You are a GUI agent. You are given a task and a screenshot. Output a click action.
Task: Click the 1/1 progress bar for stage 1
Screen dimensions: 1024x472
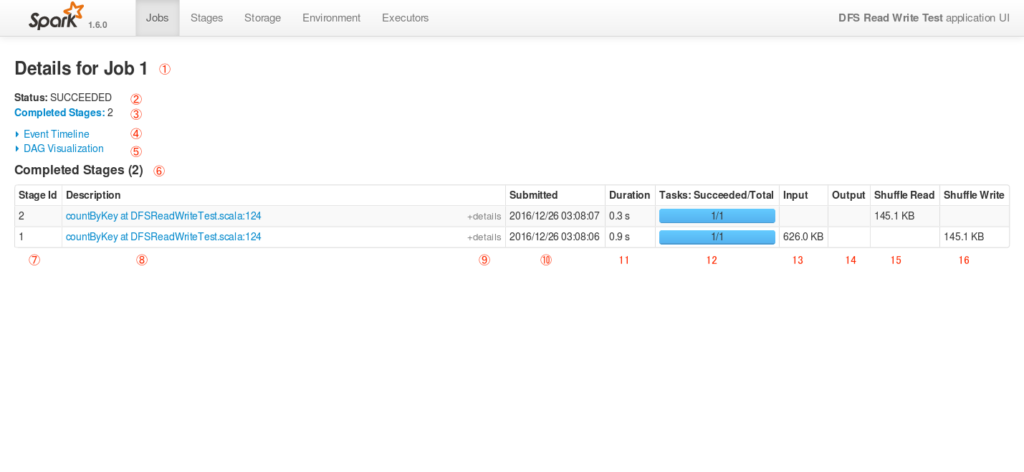(x=717, y=237)
